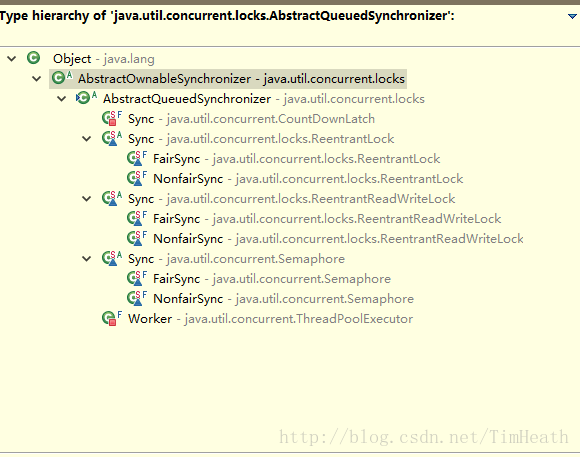Select FairSync in locks.ReentrantLock
Screen dimensions: 580x457
coord(296,159)
